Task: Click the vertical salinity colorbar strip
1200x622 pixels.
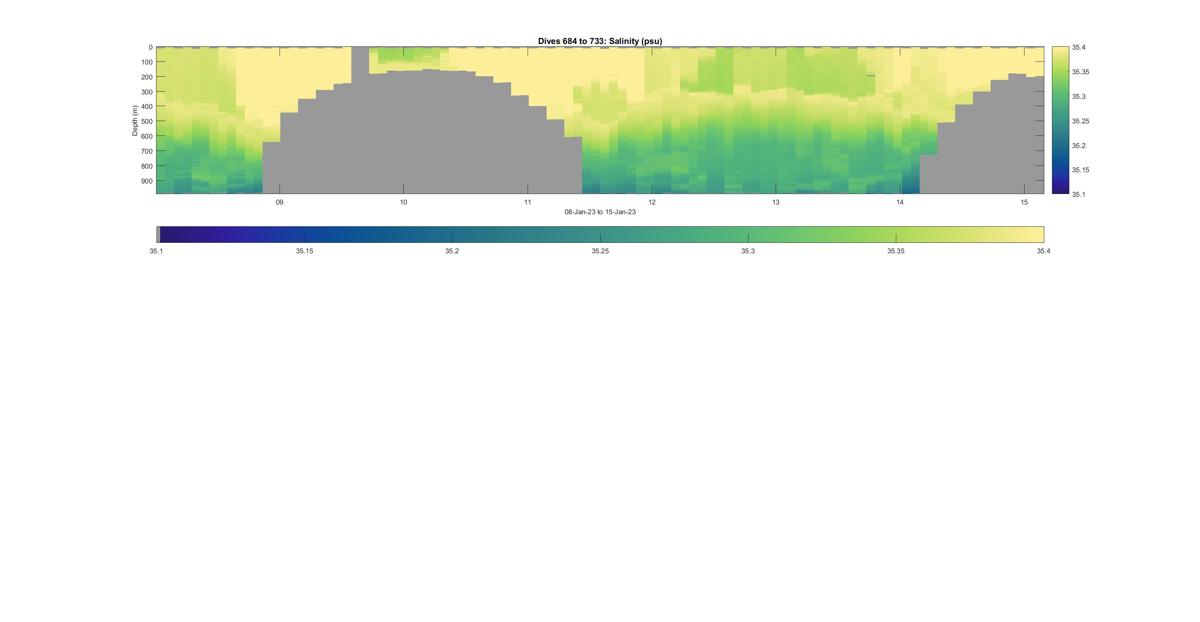Action: pyautogui.click(x=1060, y=120)
